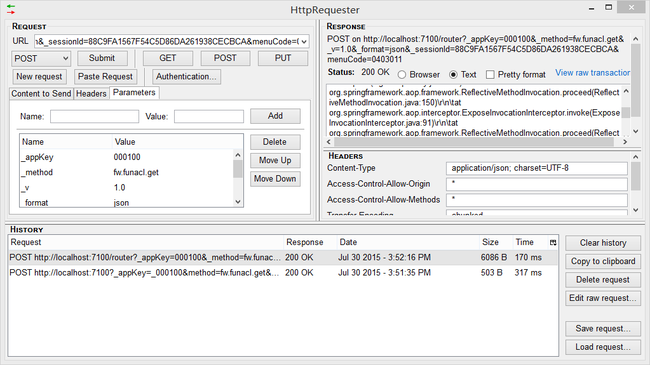This screenshot has height=365, width=650.
Task: Select the Browser view radio button
Action: coord(402,75)
